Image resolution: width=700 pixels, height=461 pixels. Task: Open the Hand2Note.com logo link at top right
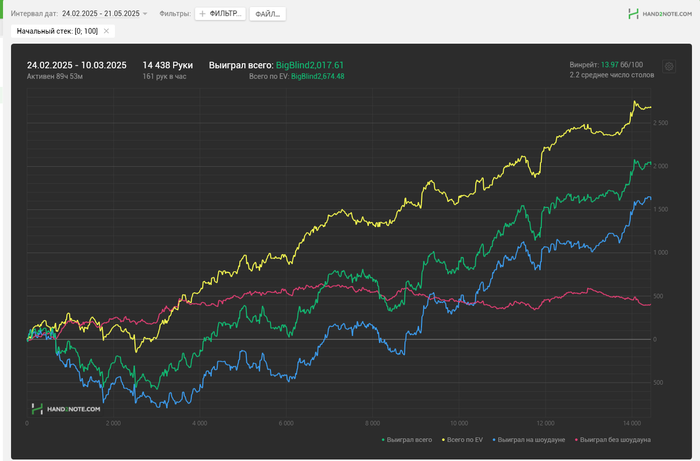coord(660,14)
